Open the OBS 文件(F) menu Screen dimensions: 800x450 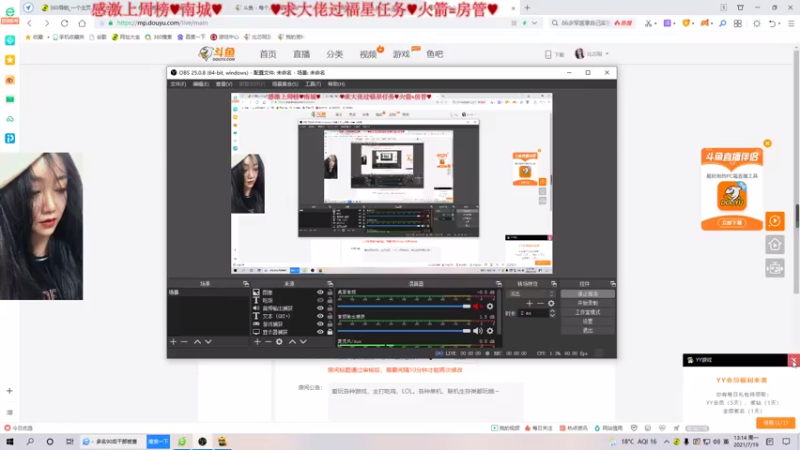click(x=178, y=84)
